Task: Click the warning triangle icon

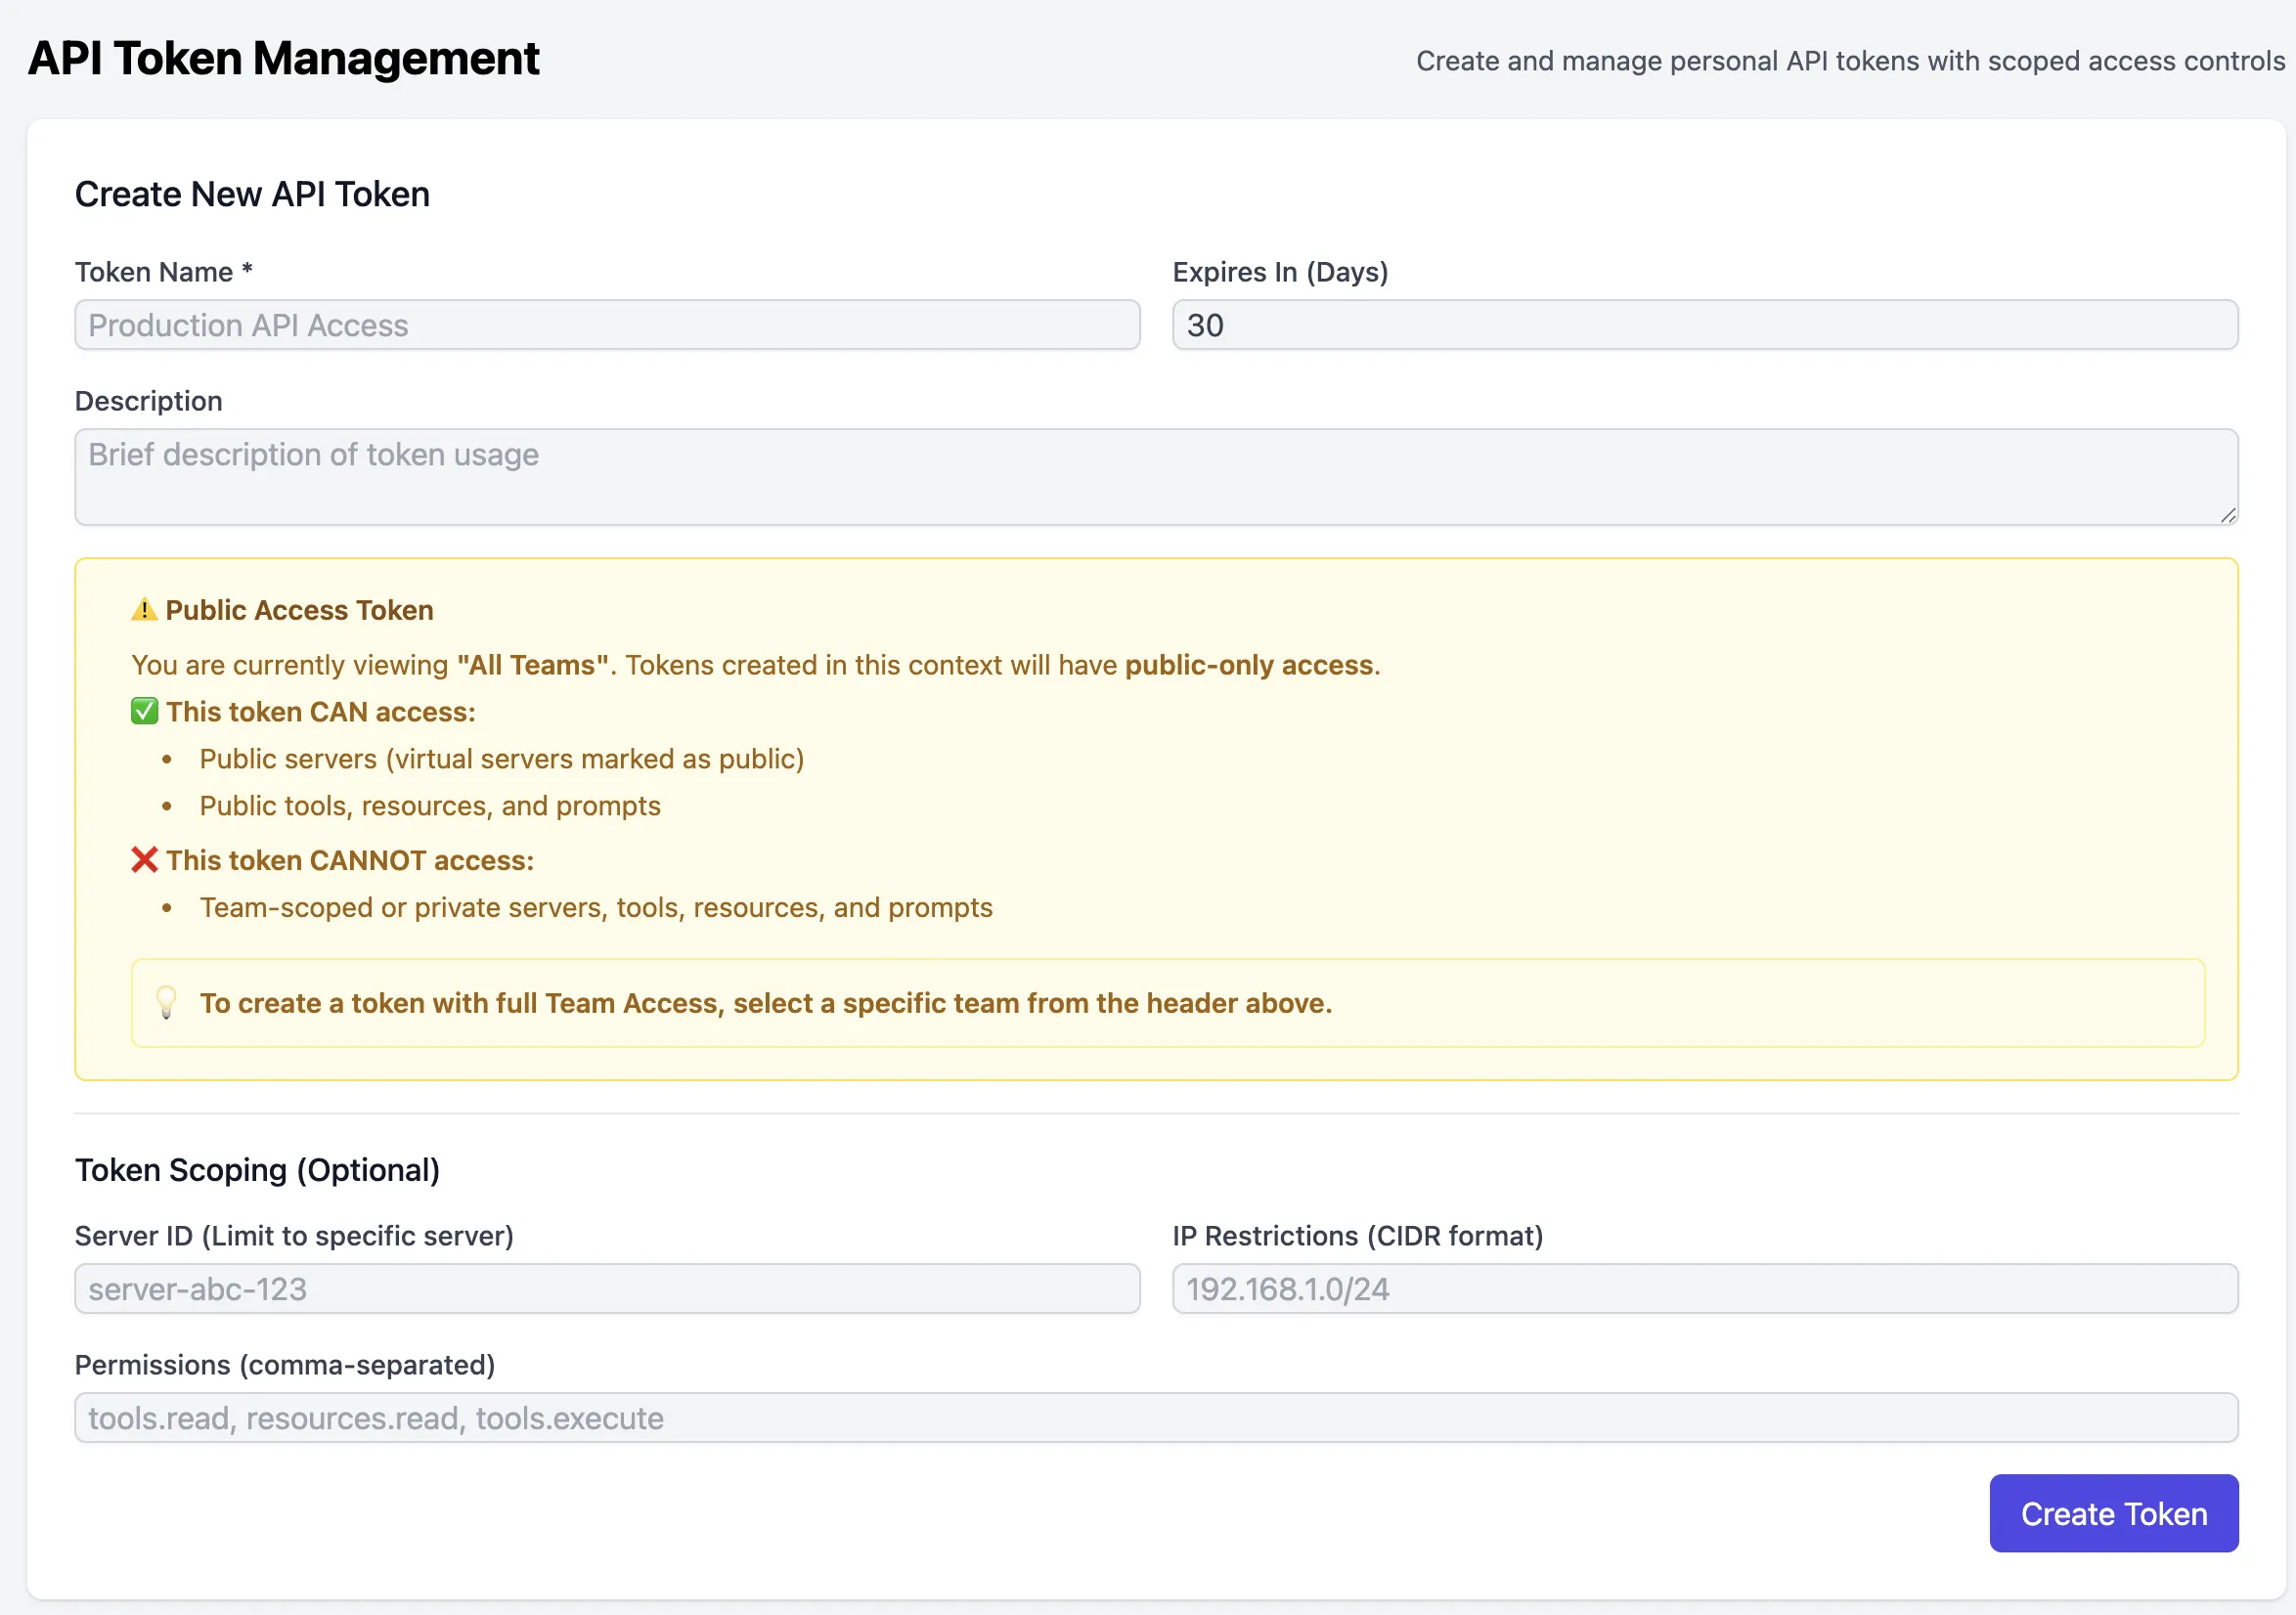Action: (x=144, y=609)
